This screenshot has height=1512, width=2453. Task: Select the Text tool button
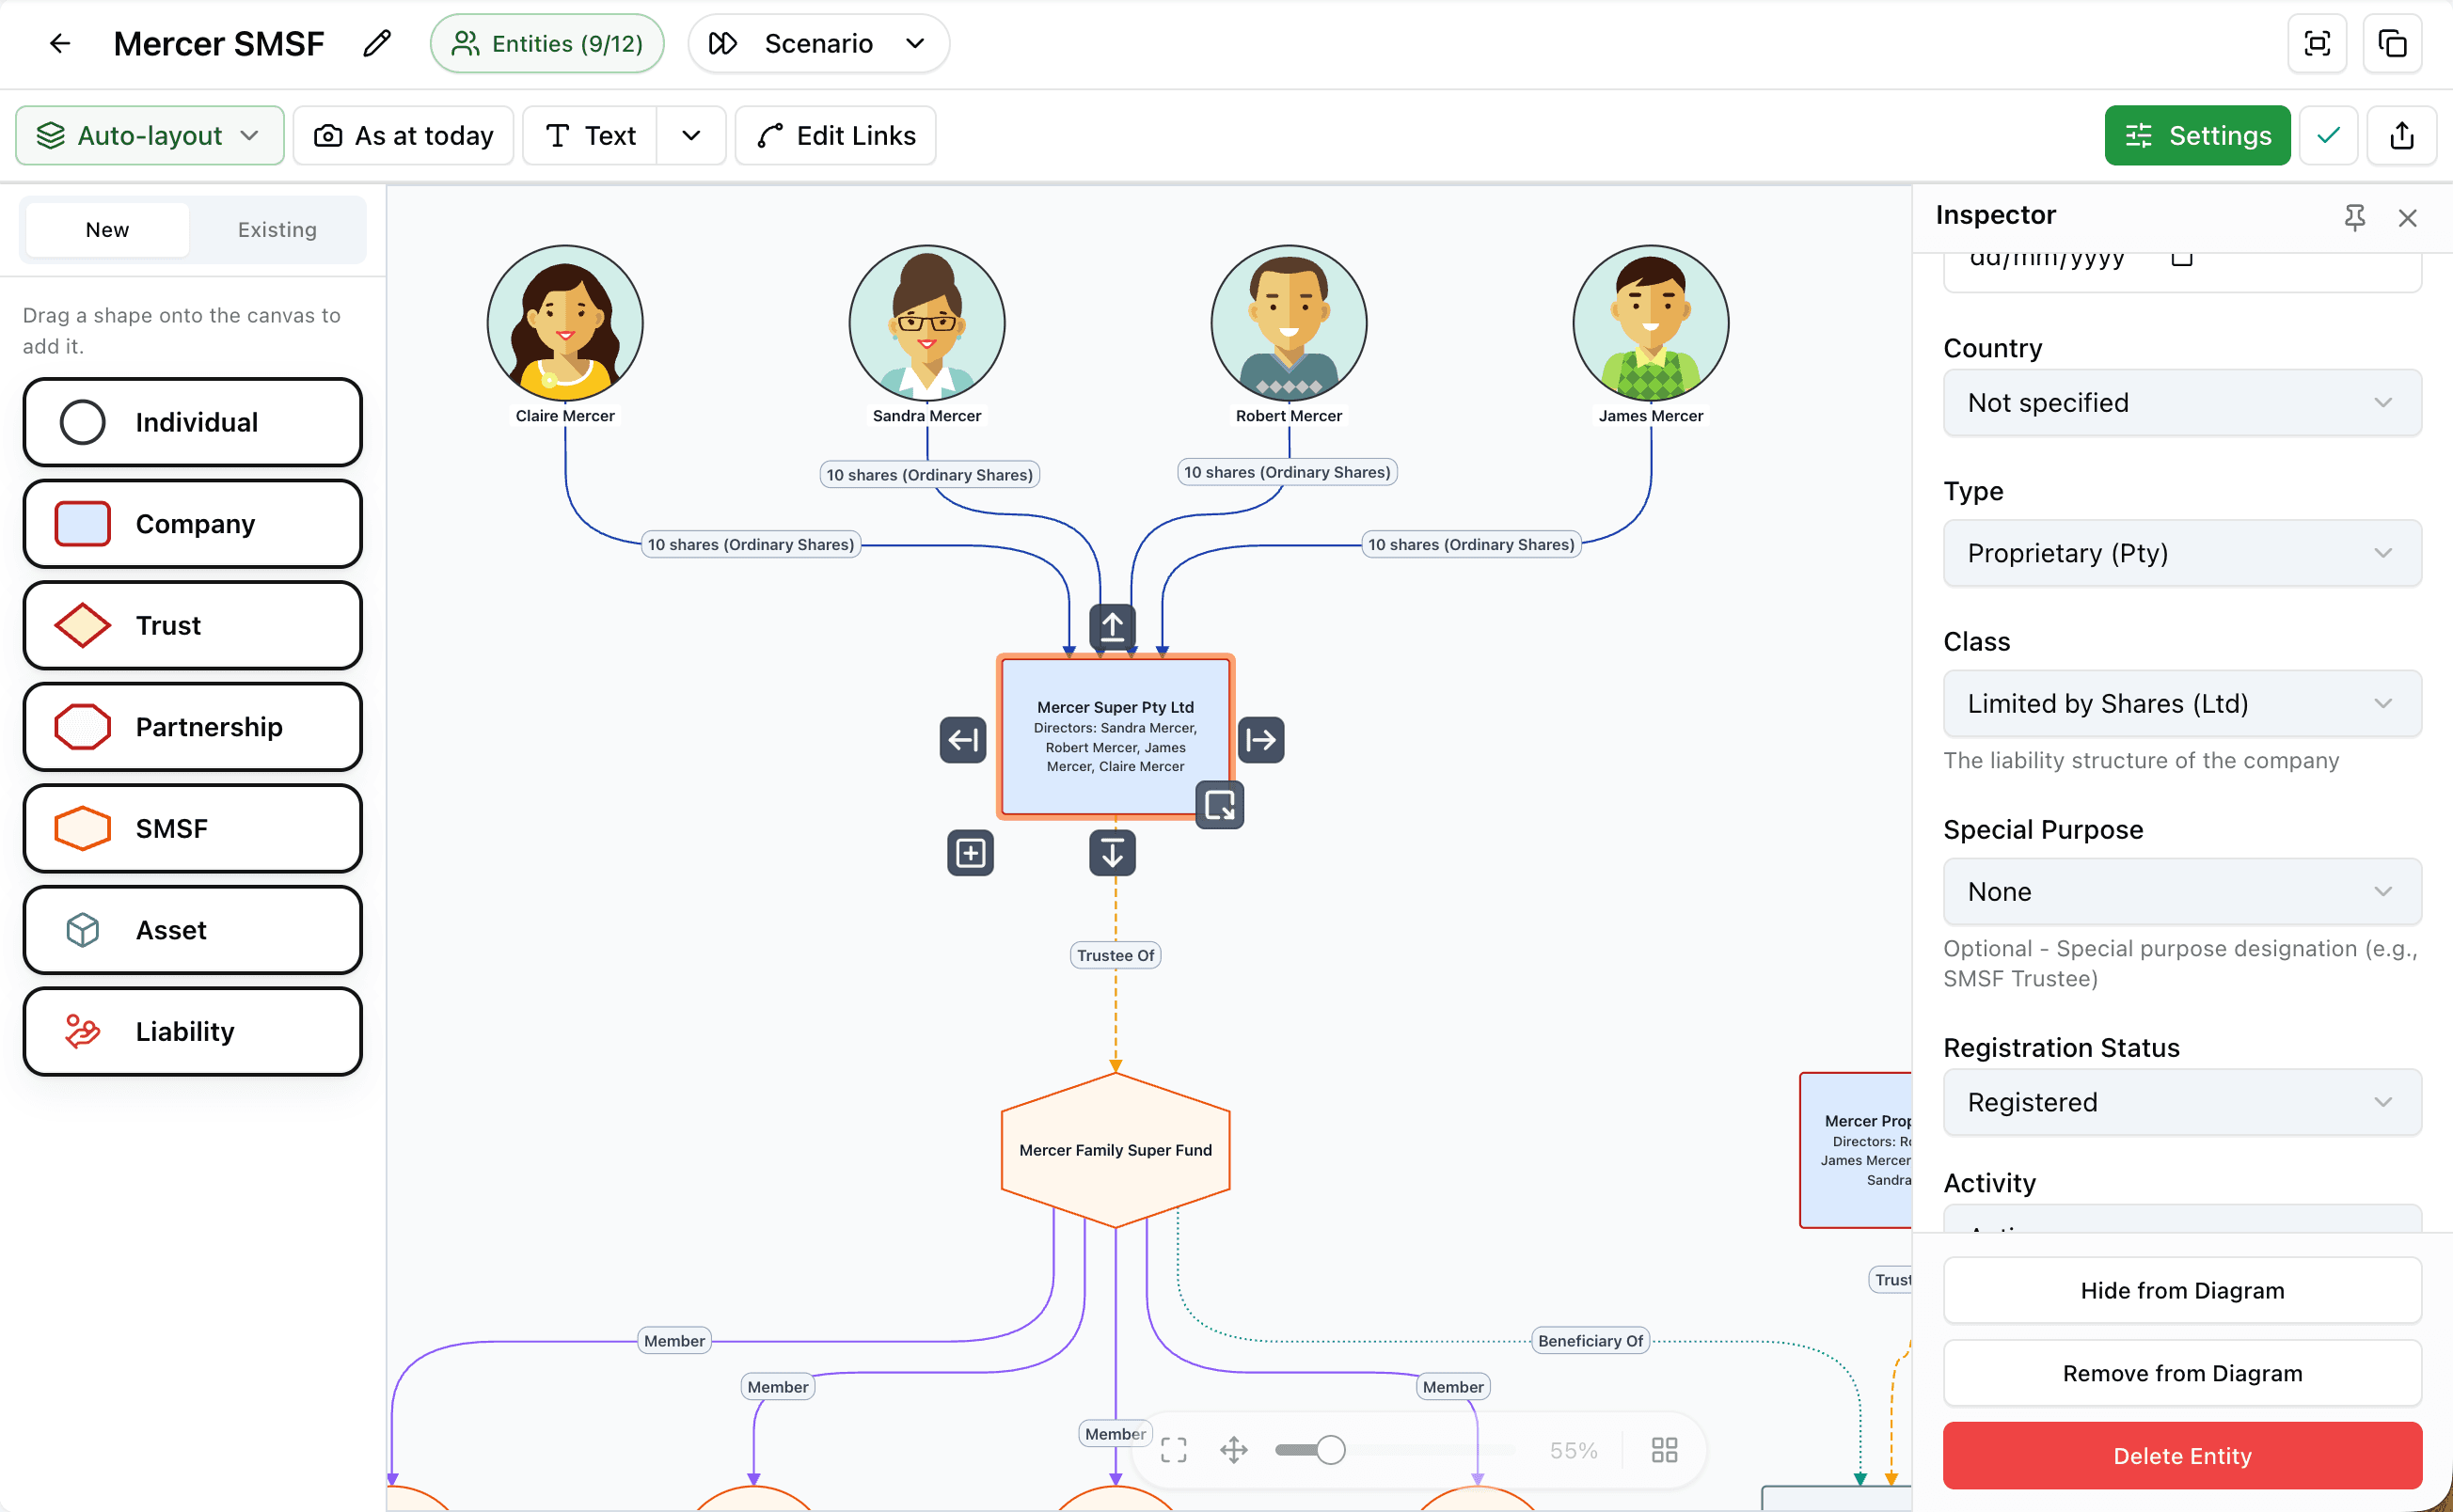(590, 135)
